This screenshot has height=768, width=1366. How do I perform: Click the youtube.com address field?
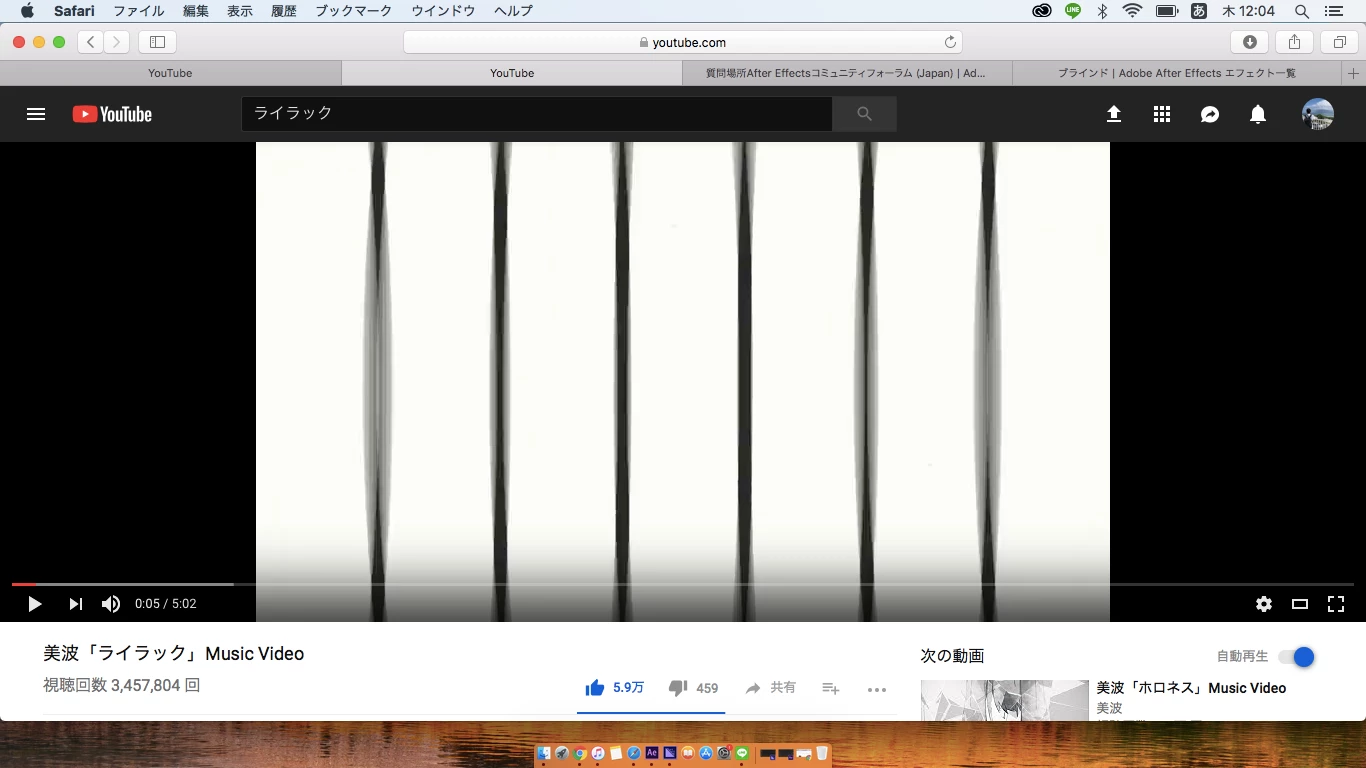[683, 42]
